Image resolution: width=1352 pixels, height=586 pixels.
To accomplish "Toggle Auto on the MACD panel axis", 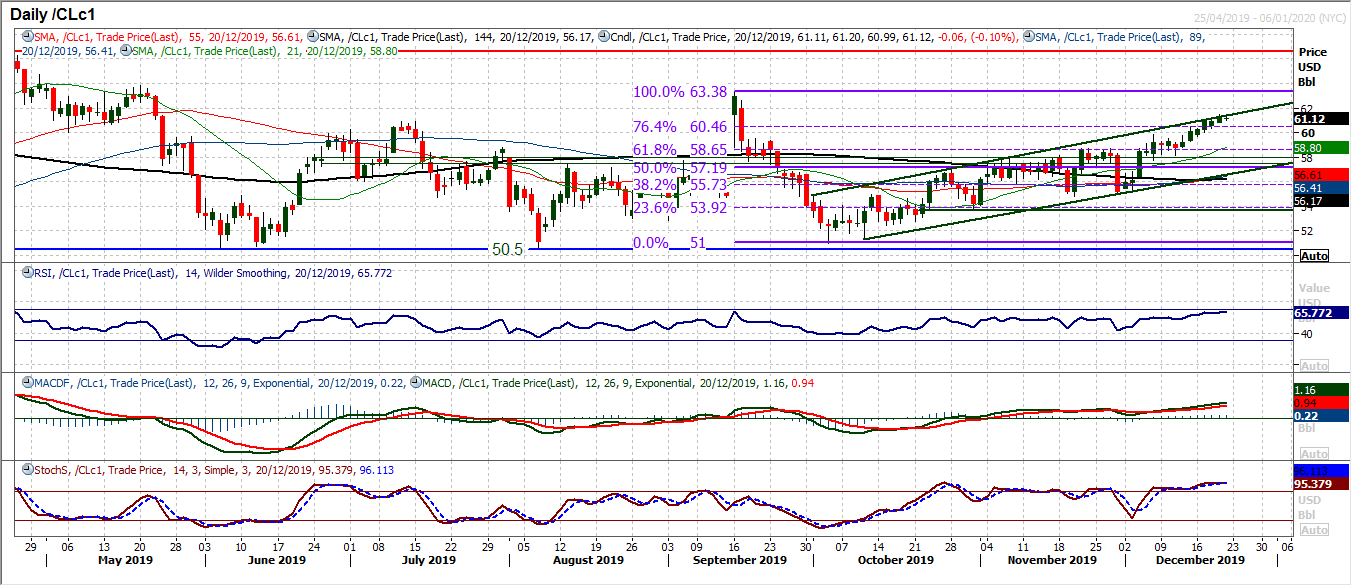I will pos(1316,452).
